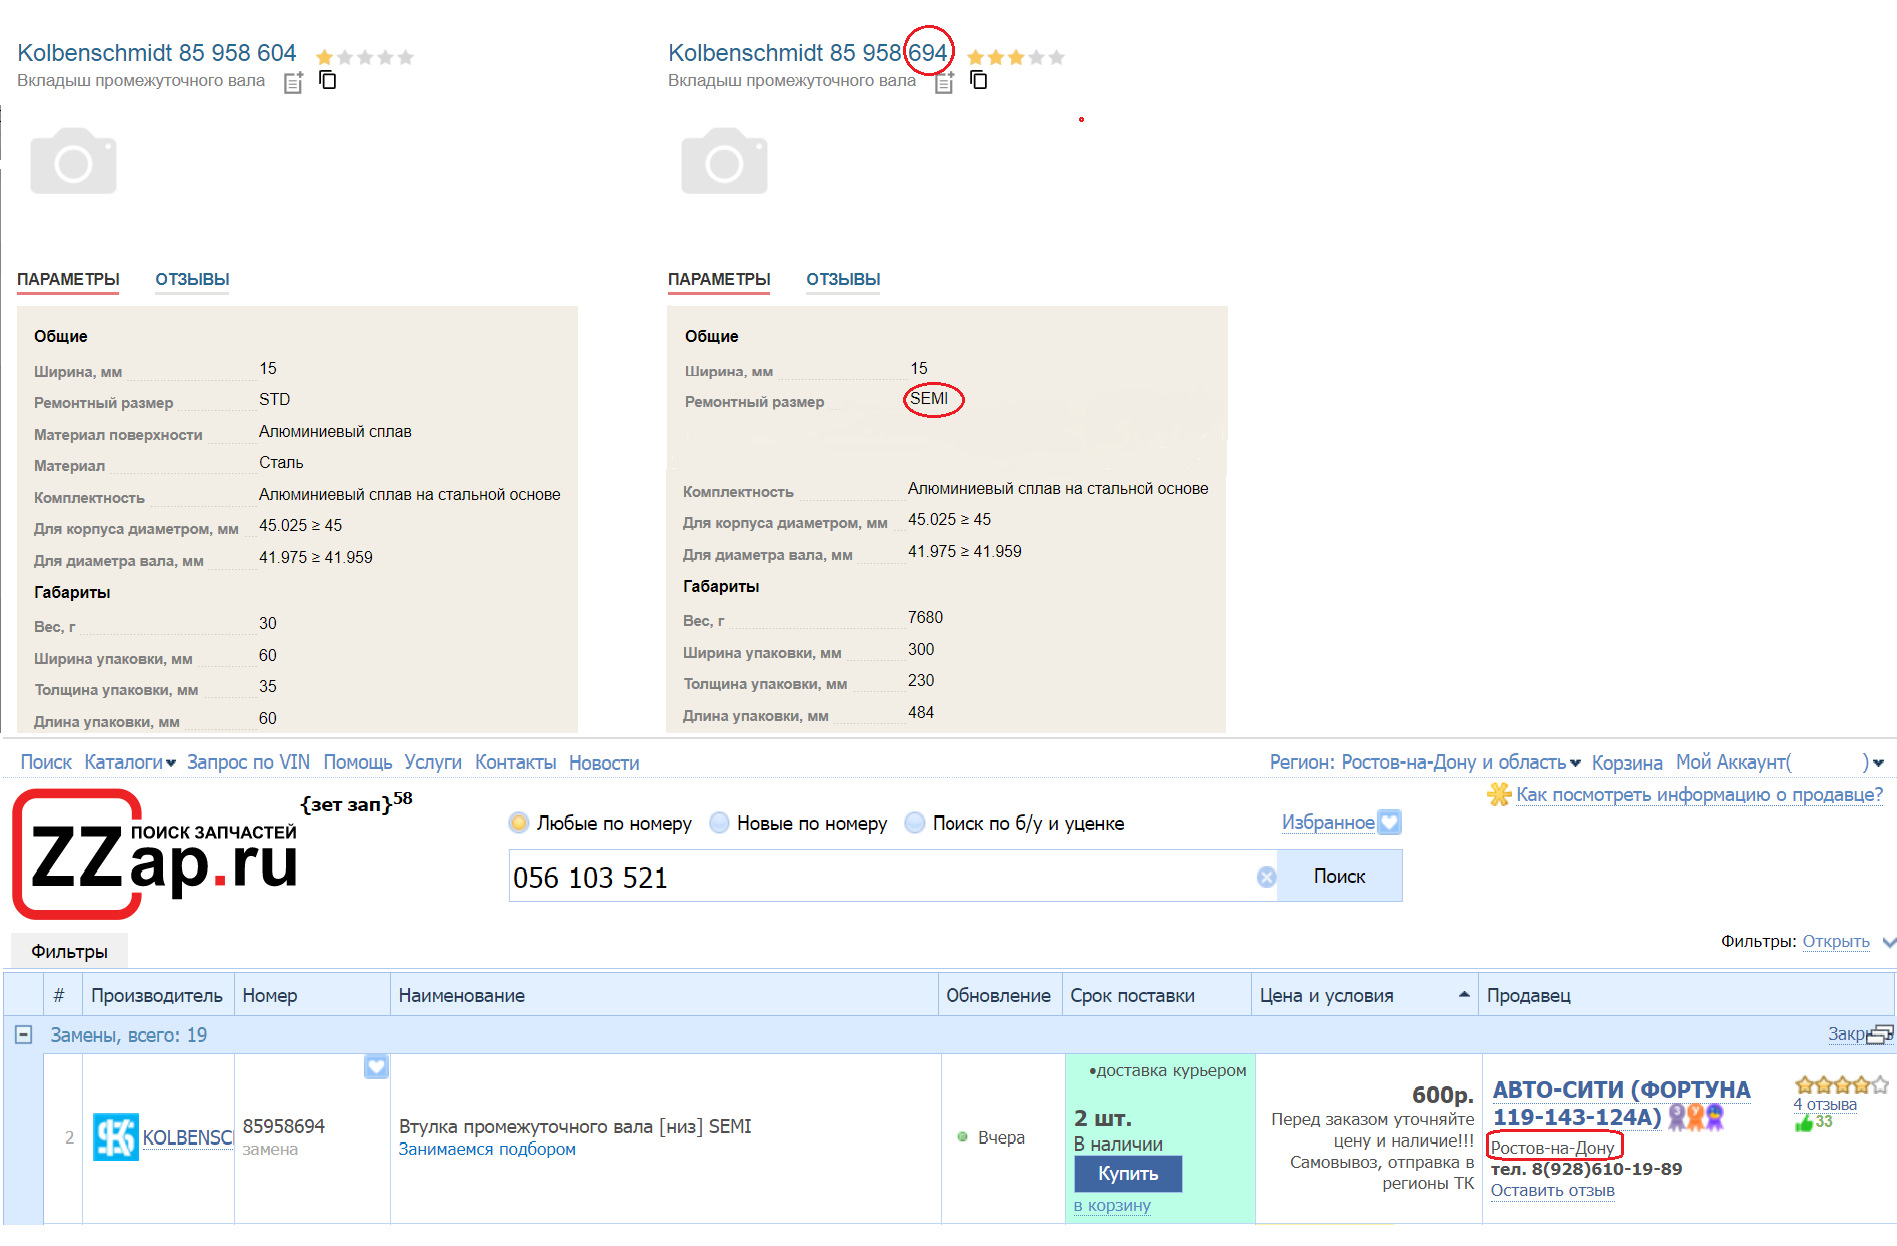Click the Kolbenschmidt manufacturer logo in results row

tap(116, 1137)
